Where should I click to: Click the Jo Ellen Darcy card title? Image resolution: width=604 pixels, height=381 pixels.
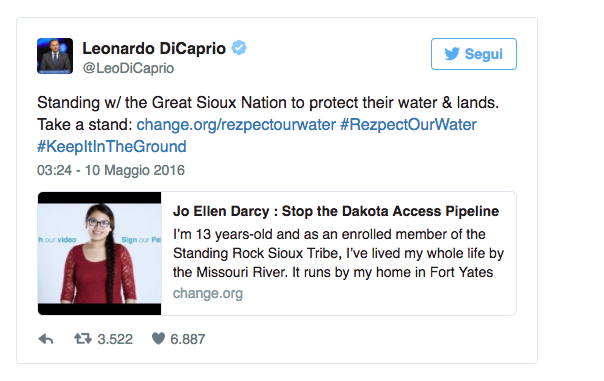336,211
